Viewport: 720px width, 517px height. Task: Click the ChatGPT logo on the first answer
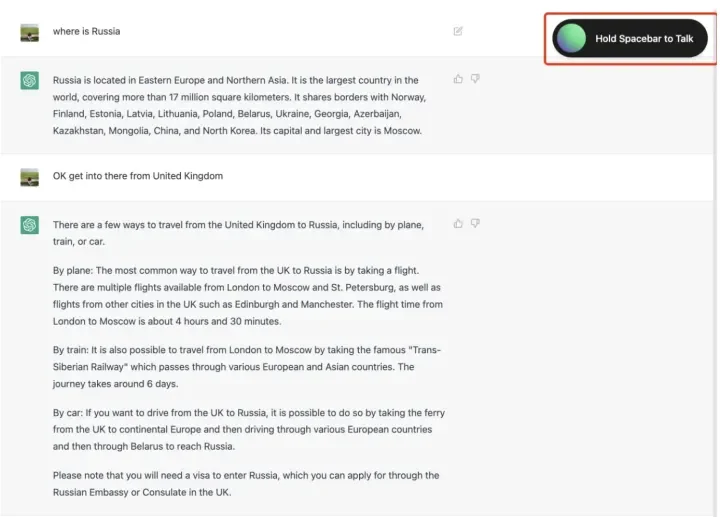click(x=29, y=80)
